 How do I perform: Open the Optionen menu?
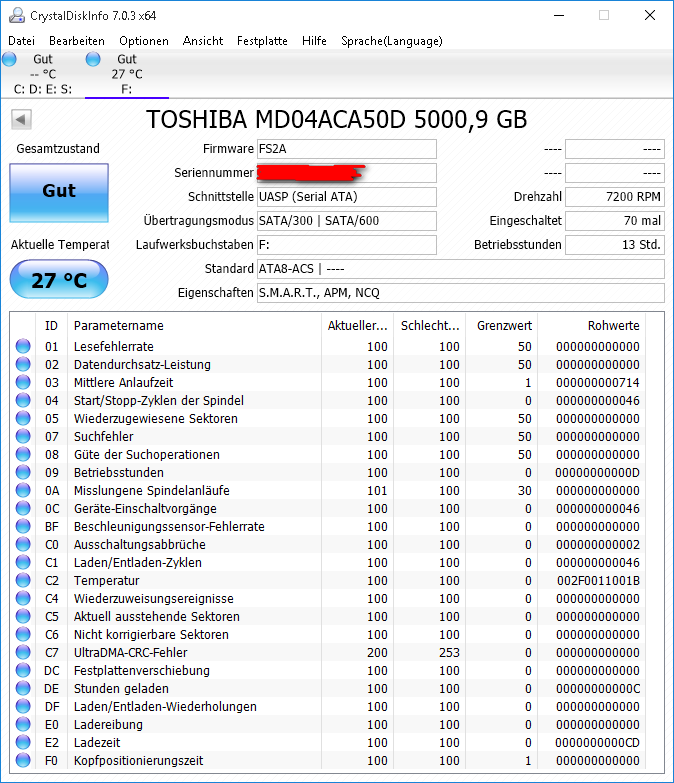click(x=144, y=41)
